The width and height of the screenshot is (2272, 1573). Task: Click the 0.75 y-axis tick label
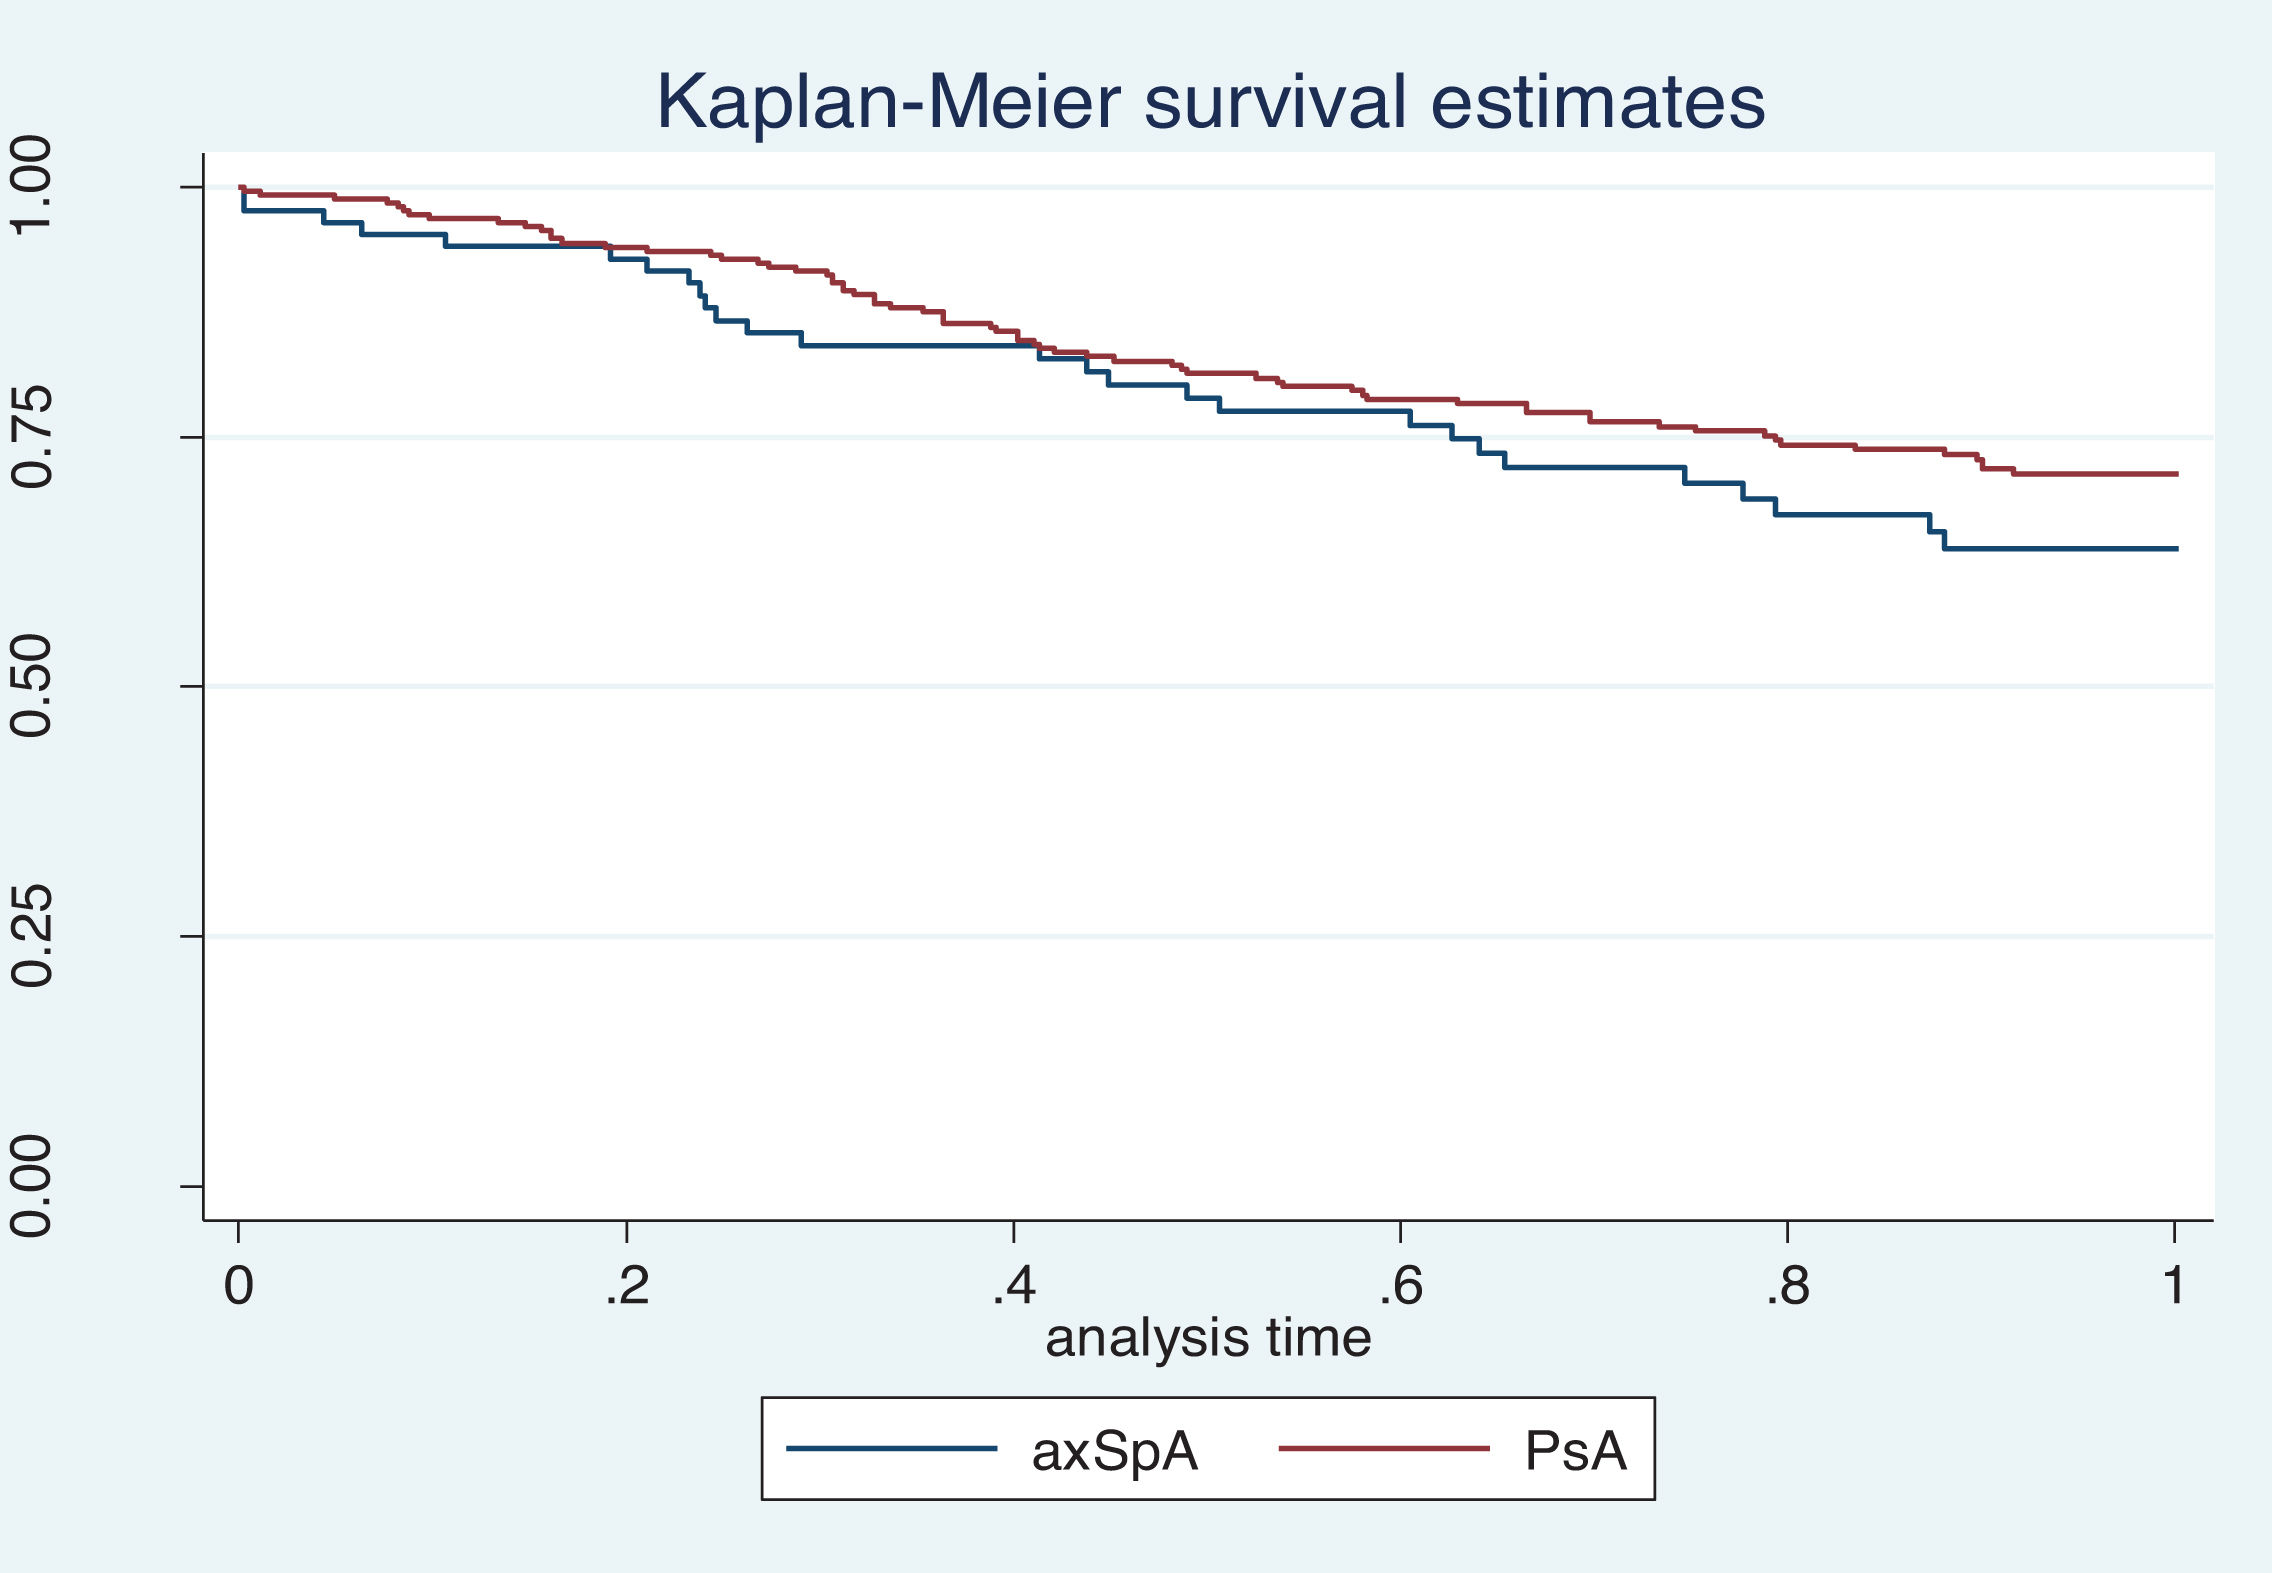click(x=32, y=437)
